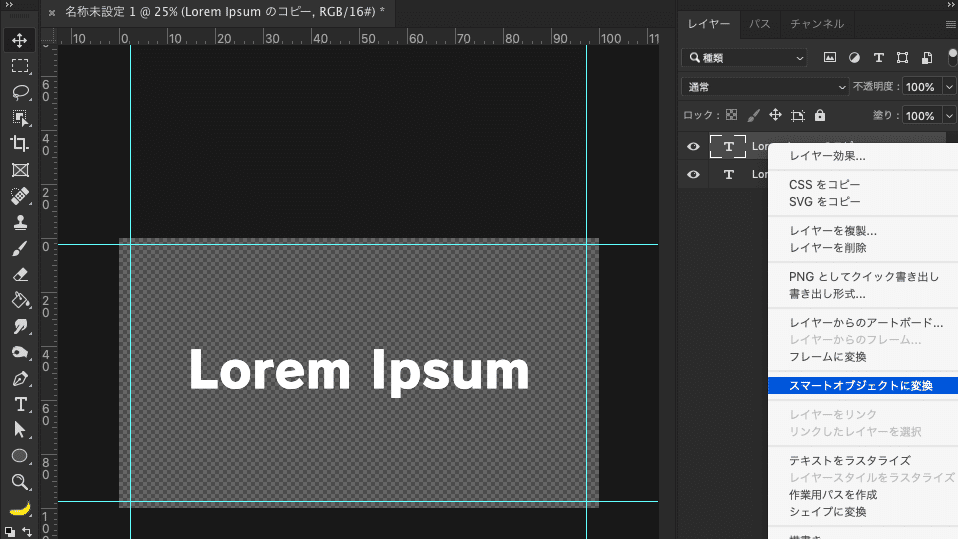Screen dimensions: 958x539
Task: Open the blend mode 通常 dropdown
Action: [765, 87]
